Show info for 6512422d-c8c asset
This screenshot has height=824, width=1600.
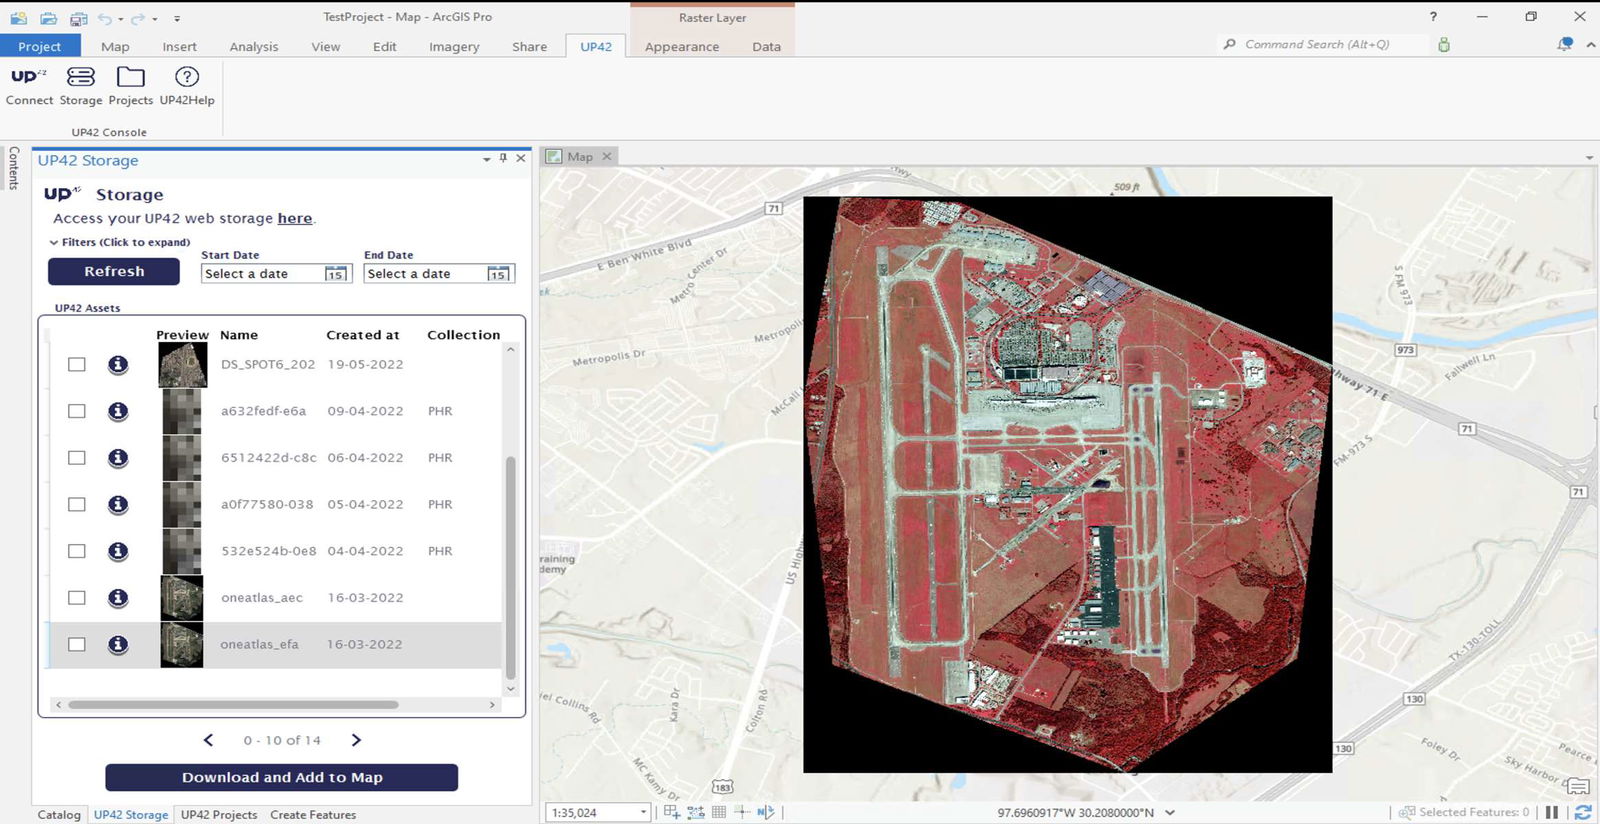click(118, 458)
